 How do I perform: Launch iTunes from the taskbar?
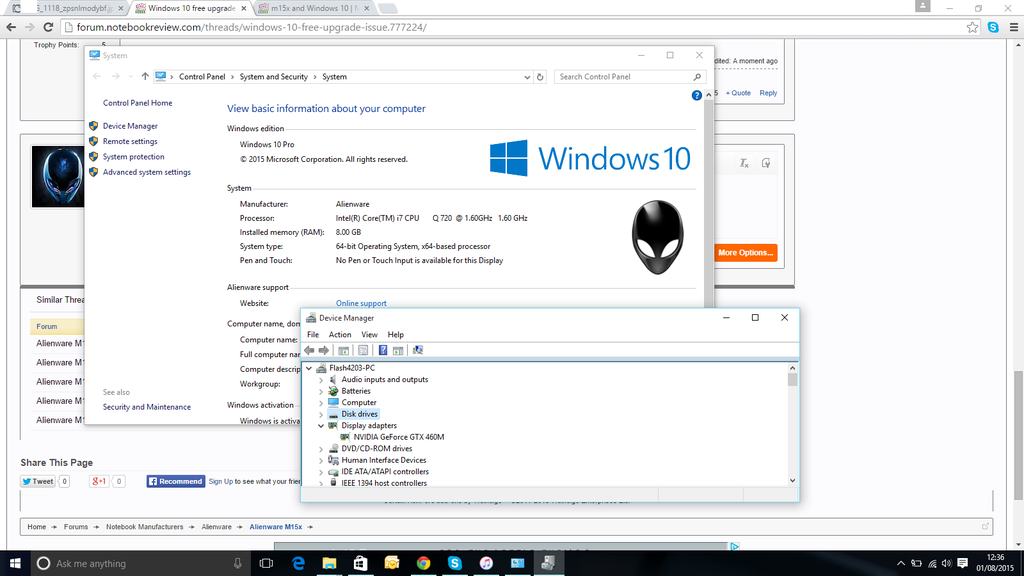pyautogui.click(x=486, y=563)
